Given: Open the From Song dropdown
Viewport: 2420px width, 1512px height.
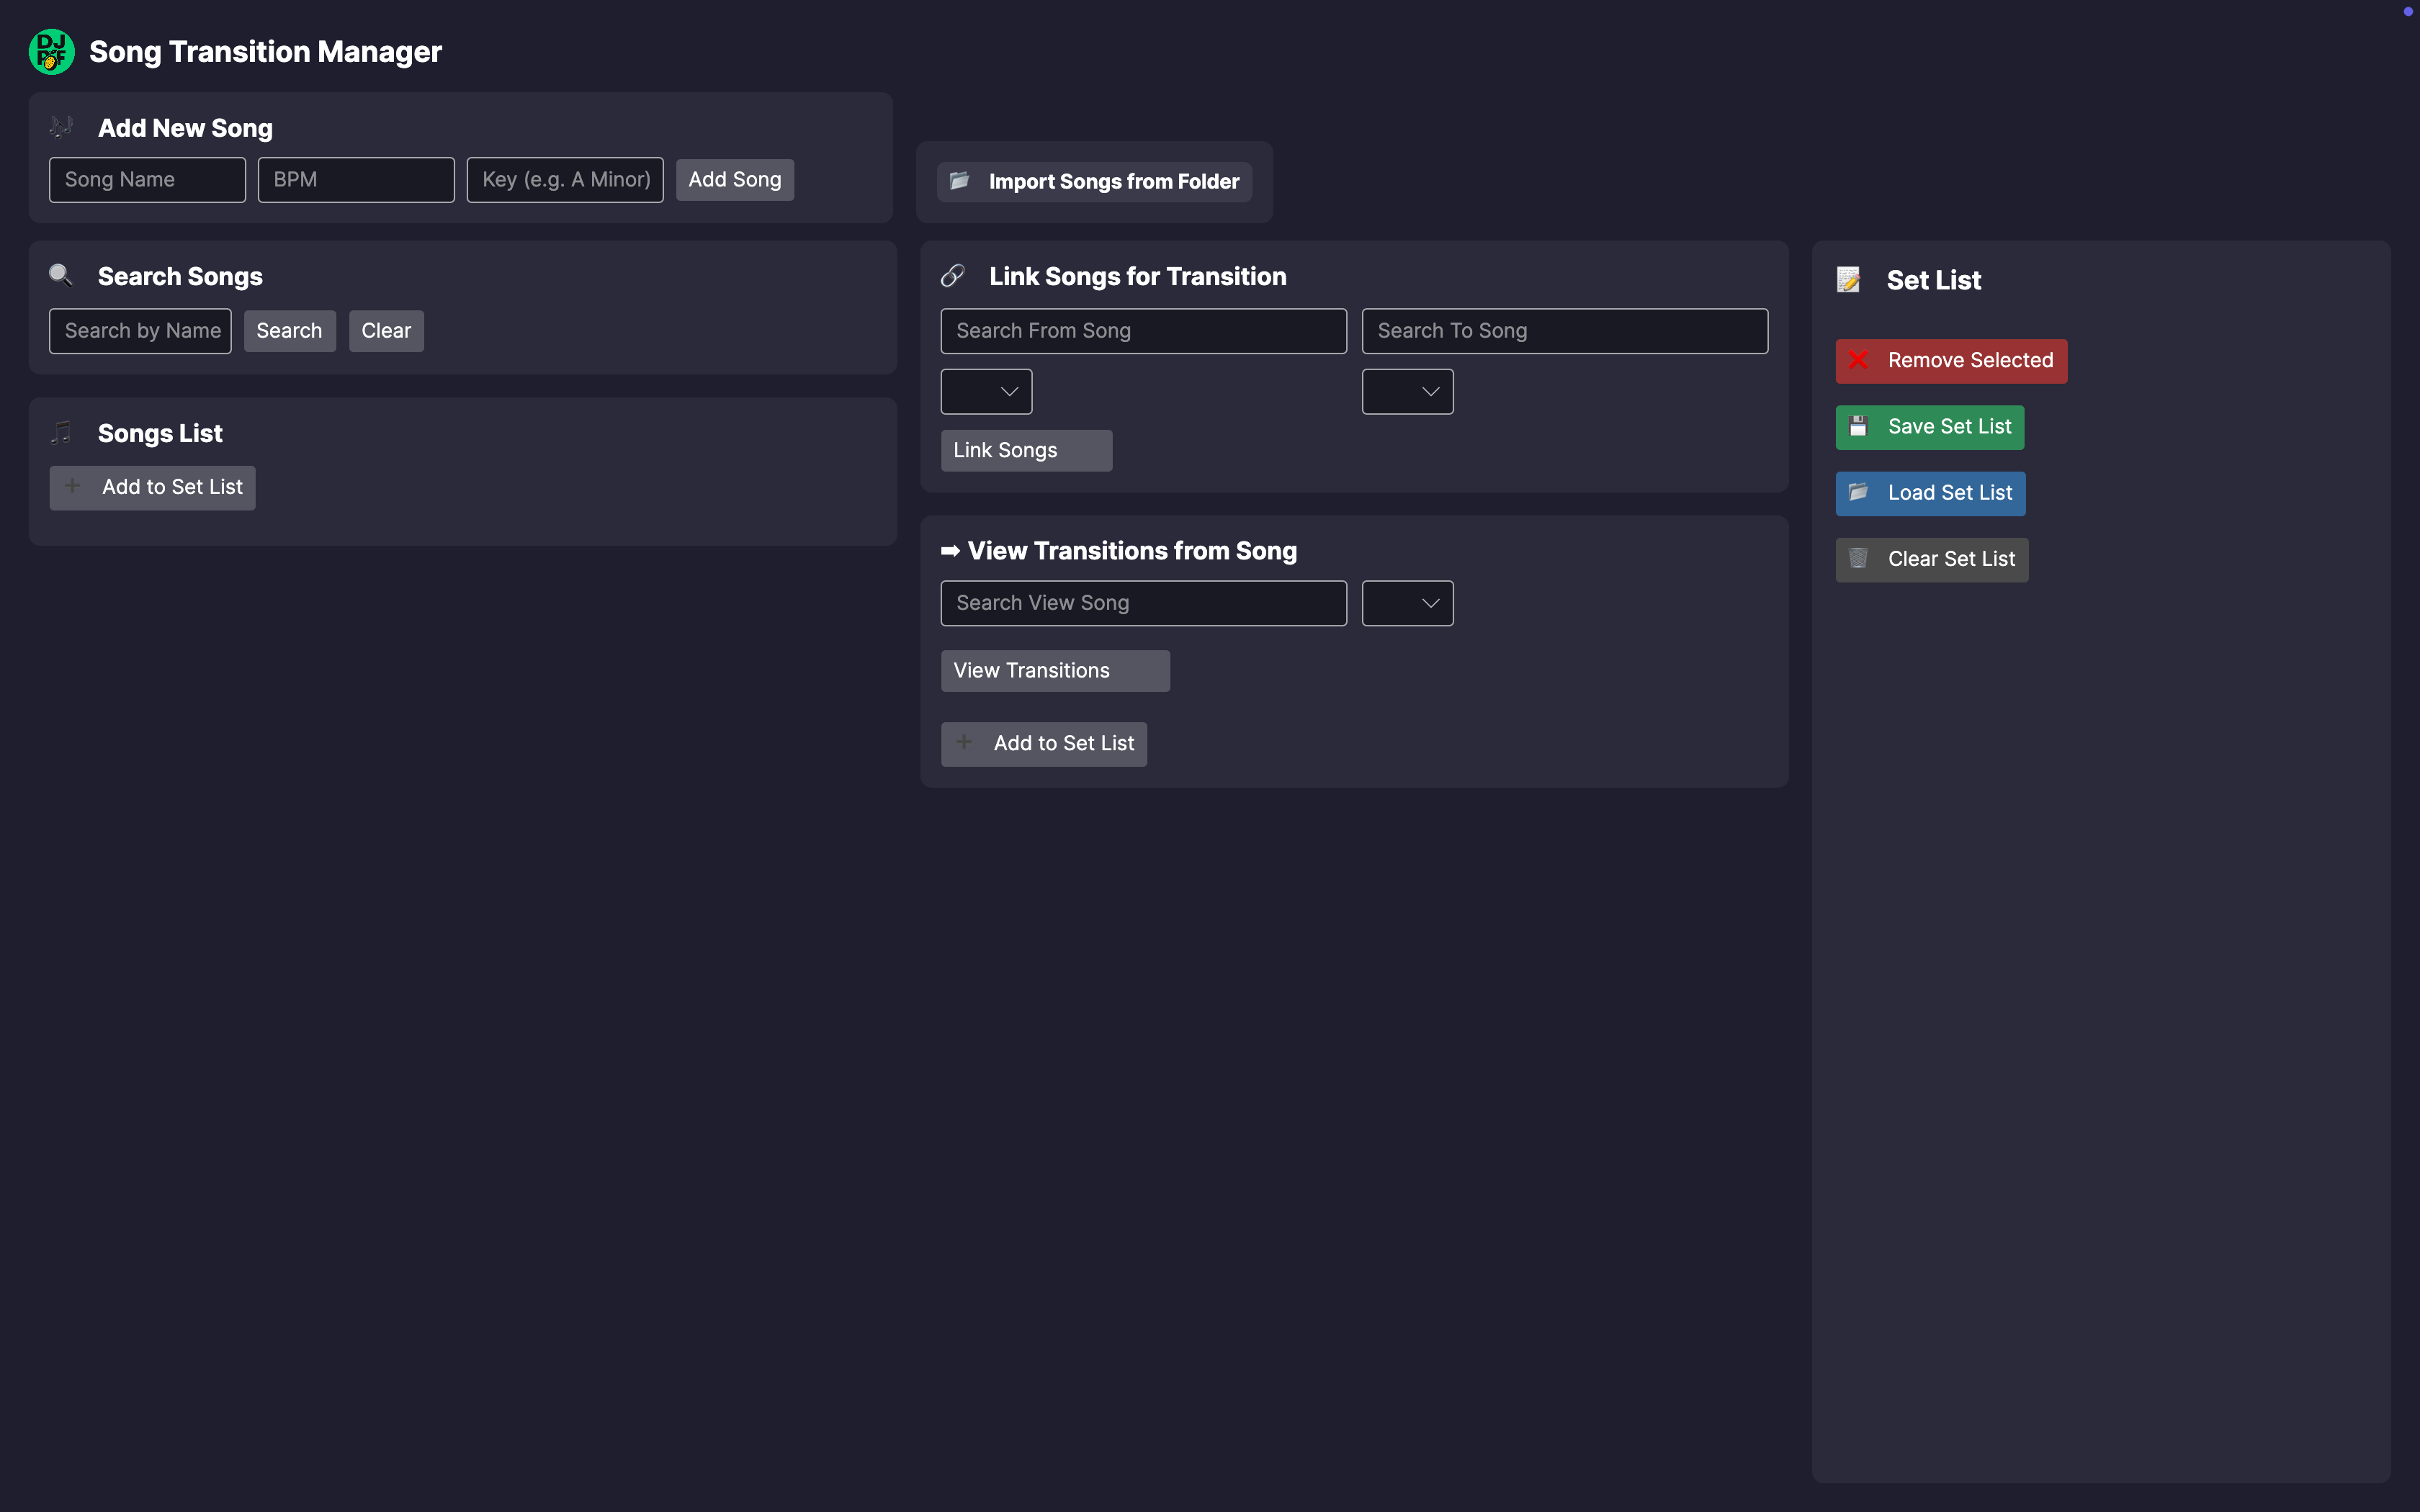Looking at the screenshot, I should pos(986,392).
